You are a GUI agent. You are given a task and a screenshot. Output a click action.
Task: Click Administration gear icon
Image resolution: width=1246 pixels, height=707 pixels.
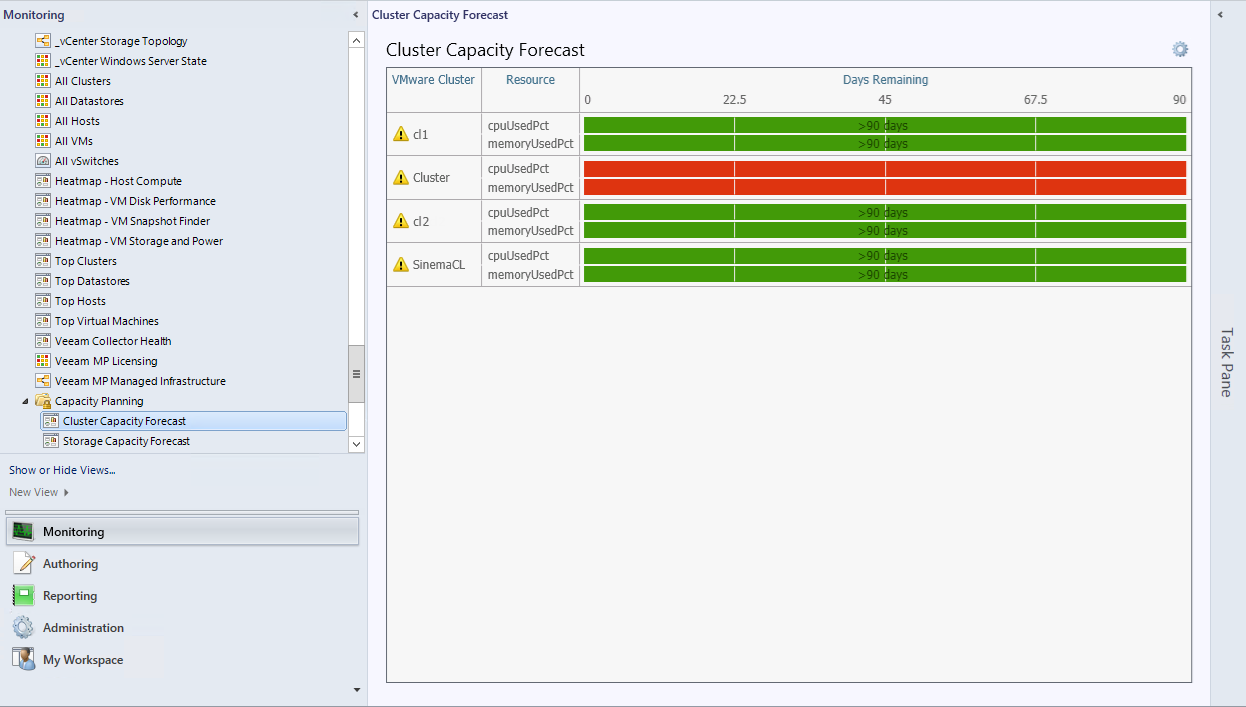(x=23, y=627)
